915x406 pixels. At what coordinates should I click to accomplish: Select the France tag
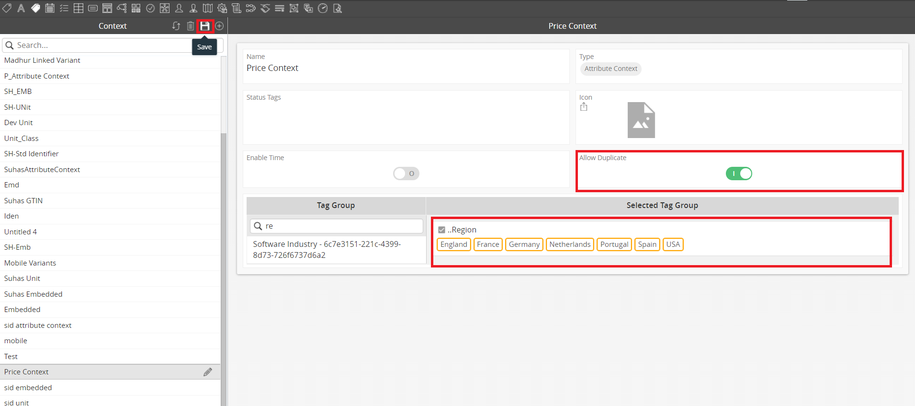click(488, 244)
